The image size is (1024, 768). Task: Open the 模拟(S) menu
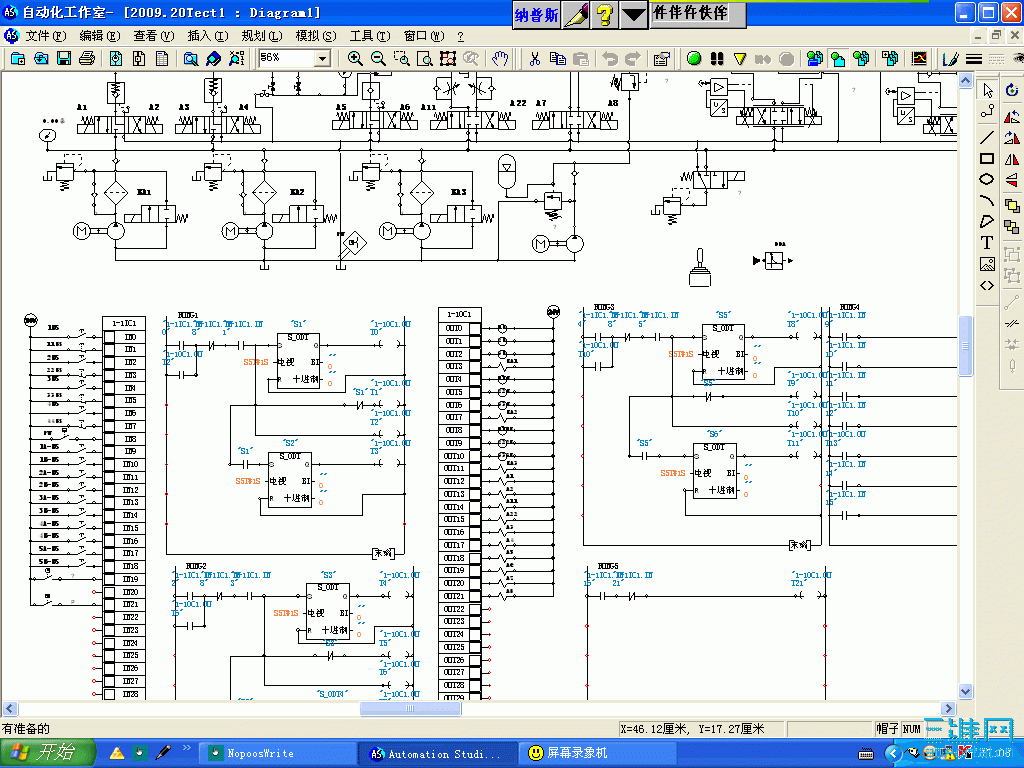(x=316, y=36)
